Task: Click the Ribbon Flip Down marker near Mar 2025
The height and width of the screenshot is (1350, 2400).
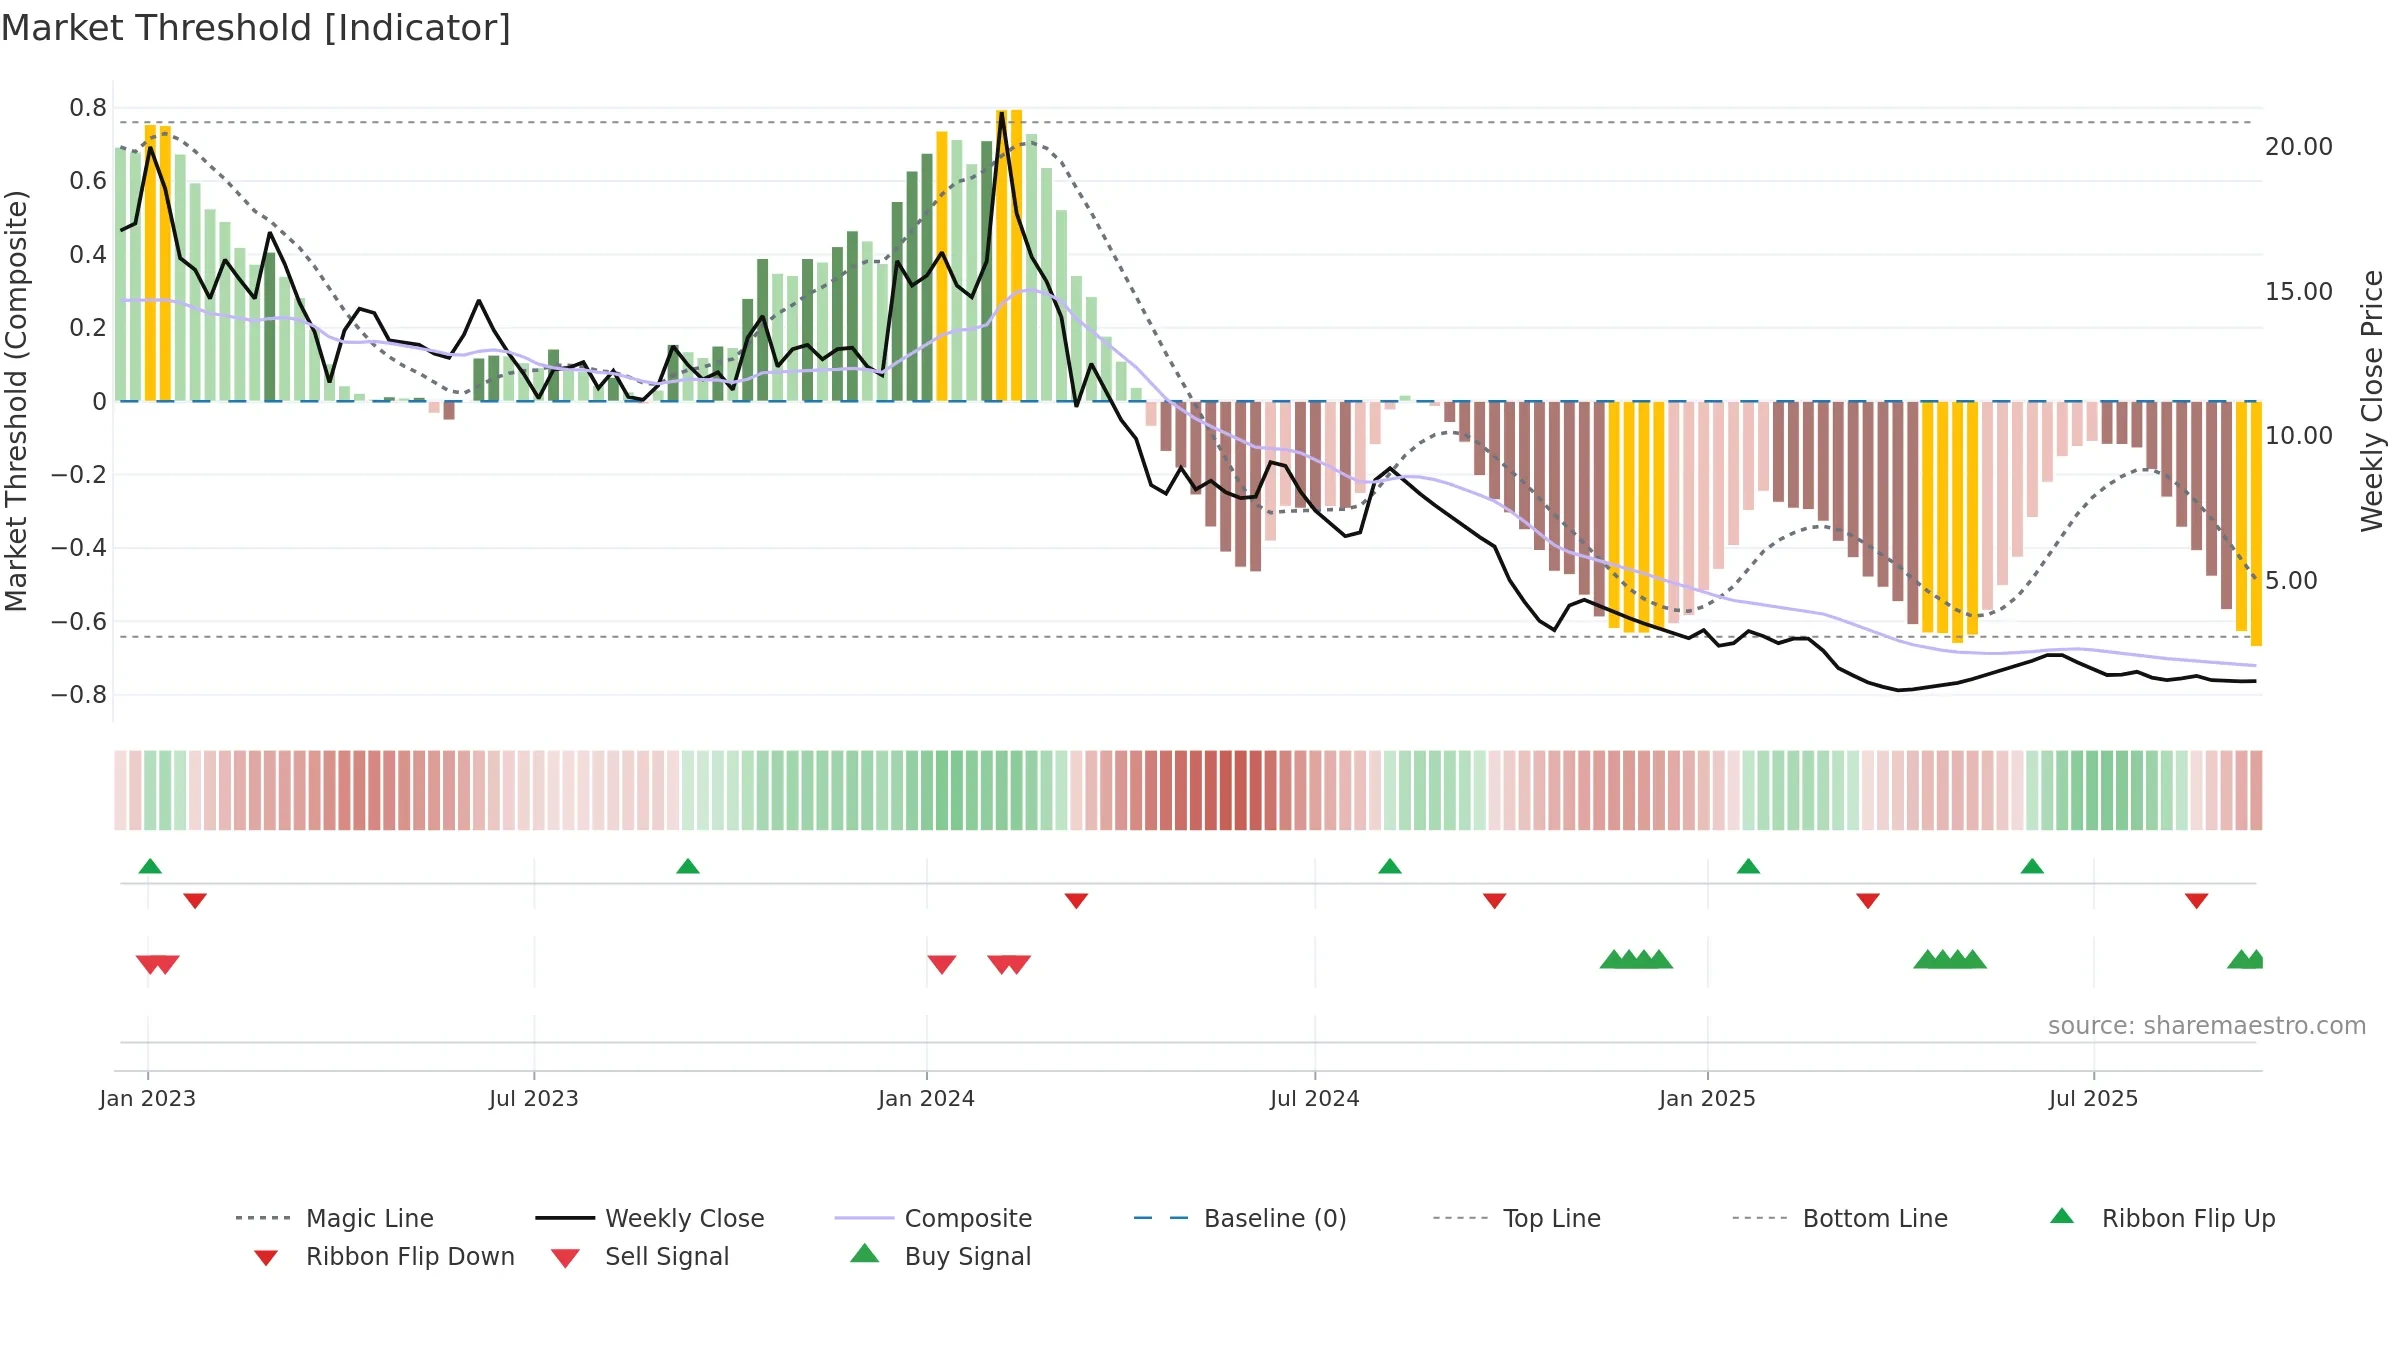Action: pyautogui.click(x=1868, y=901)
